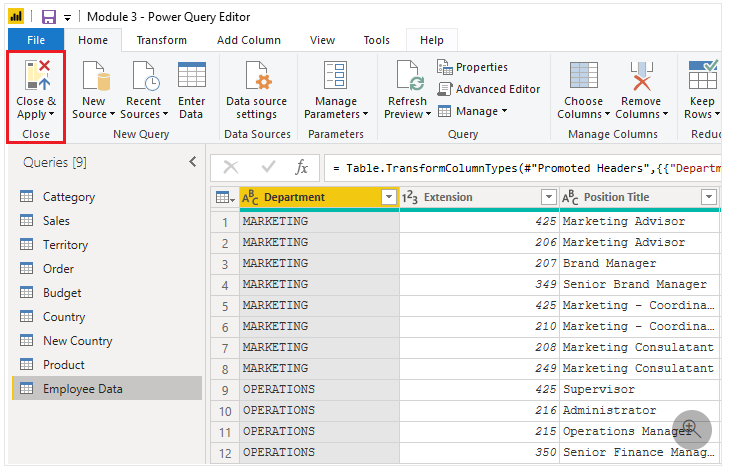
Task: Switch to the Add Column tab
Action: click(x=249, y=40)
